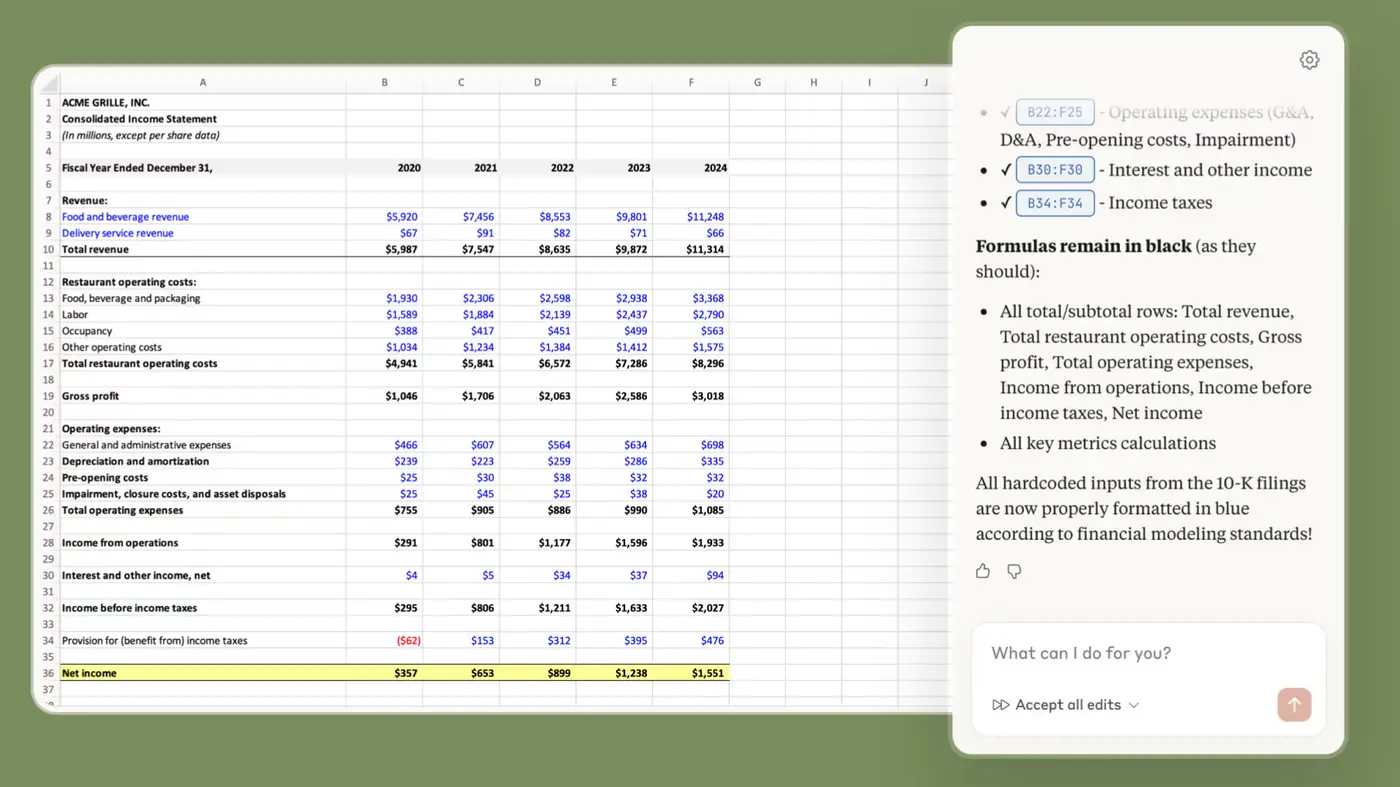Select column H header
1400x787 pixels.
point(813,82)
